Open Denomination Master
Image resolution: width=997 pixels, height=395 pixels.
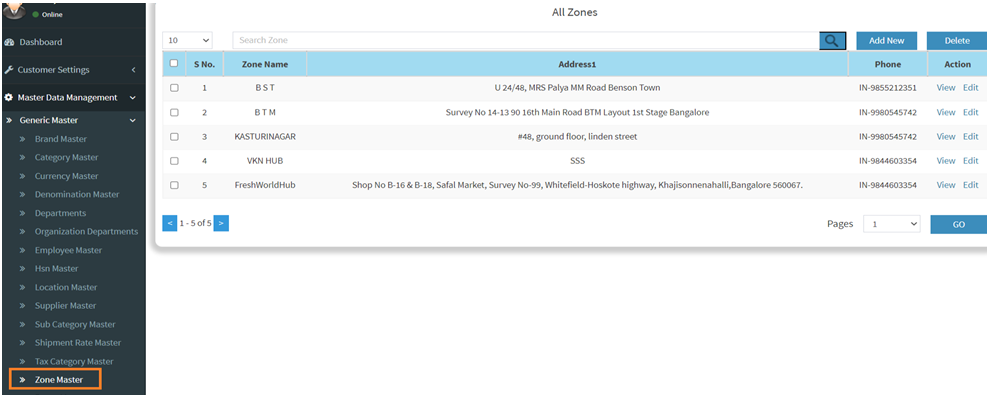pyautogui.click(x=77, y=195)
